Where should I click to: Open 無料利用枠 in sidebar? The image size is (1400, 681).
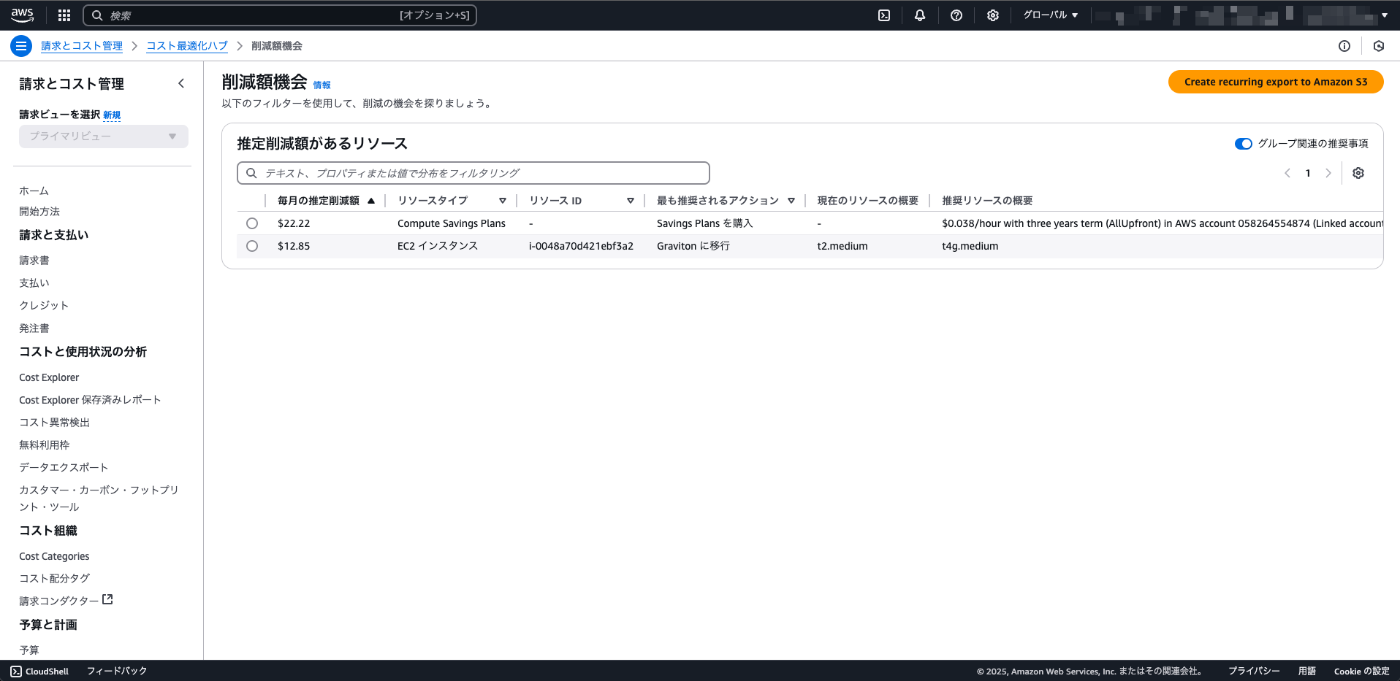click(x=44, y=445)
